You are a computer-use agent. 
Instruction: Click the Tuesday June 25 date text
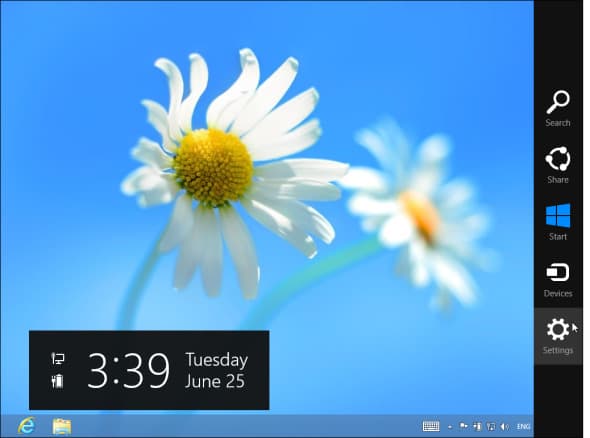[216, 370]
